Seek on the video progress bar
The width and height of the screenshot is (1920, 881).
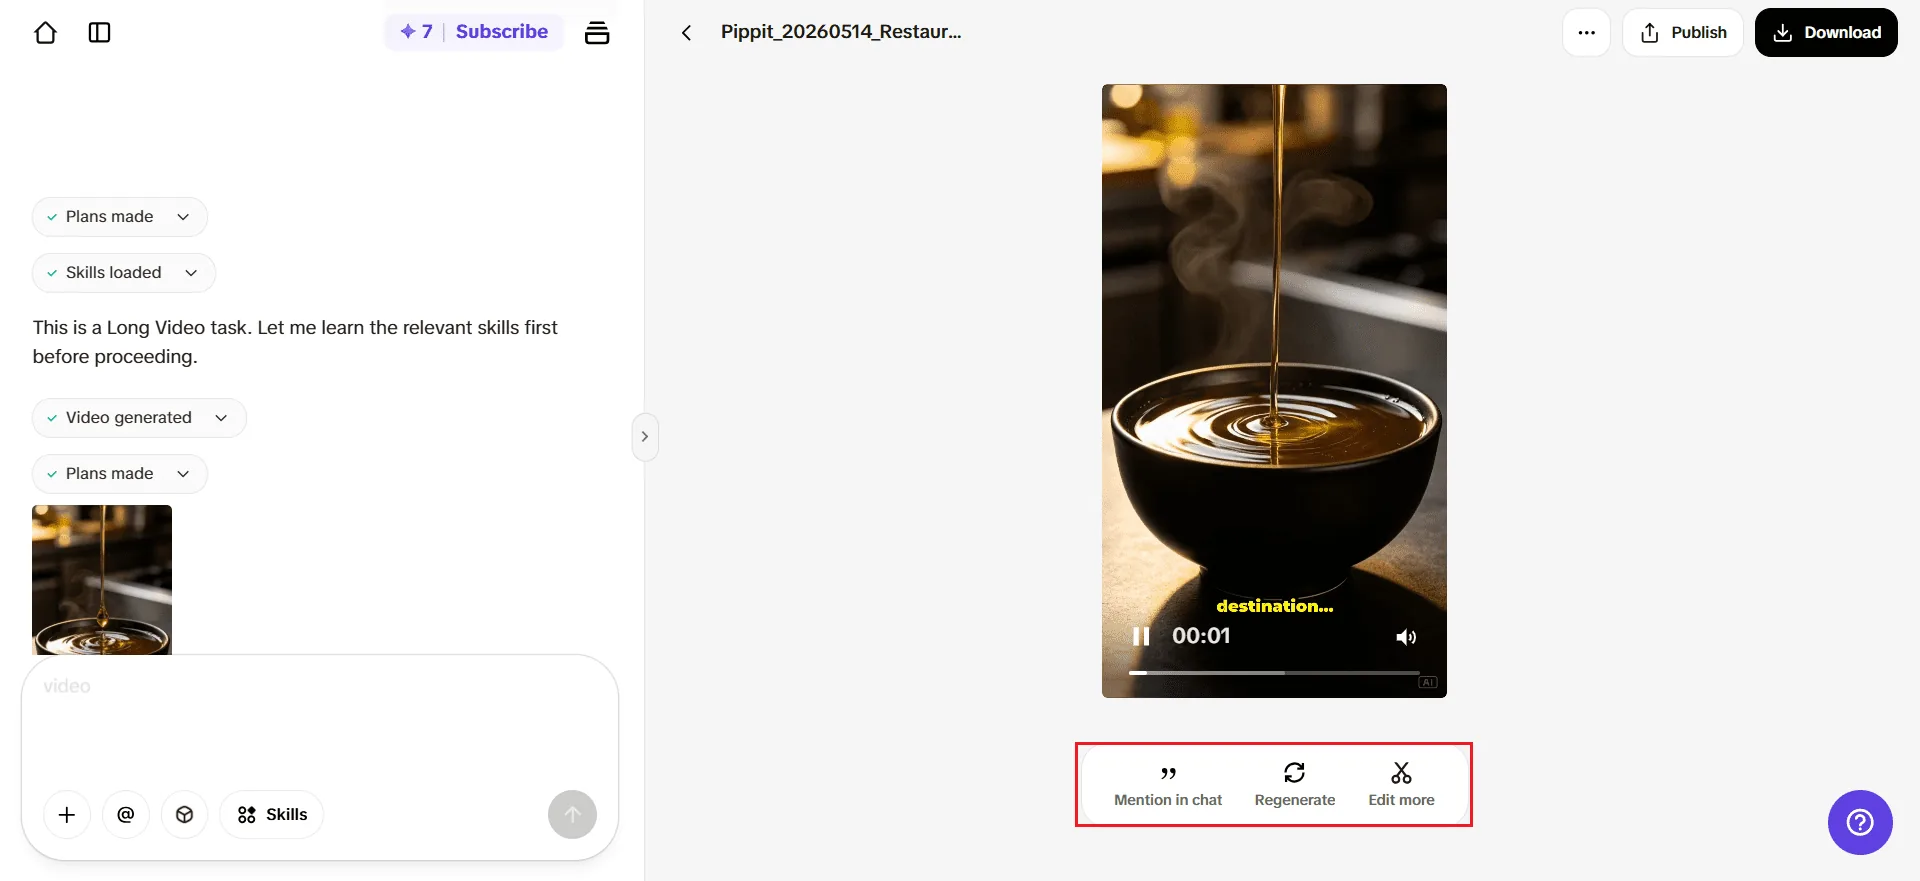click(x=1274, y=673)
